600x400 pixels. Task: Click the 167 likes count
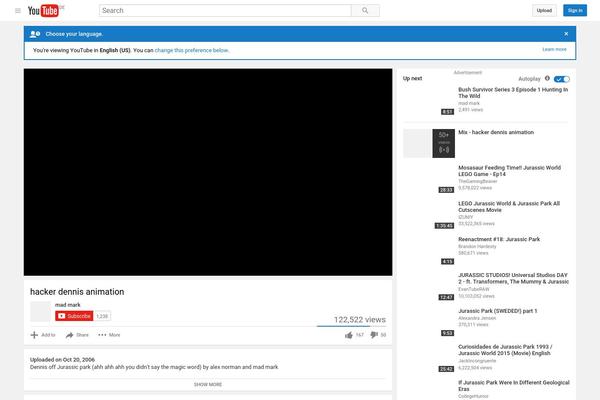click(360, 335)
